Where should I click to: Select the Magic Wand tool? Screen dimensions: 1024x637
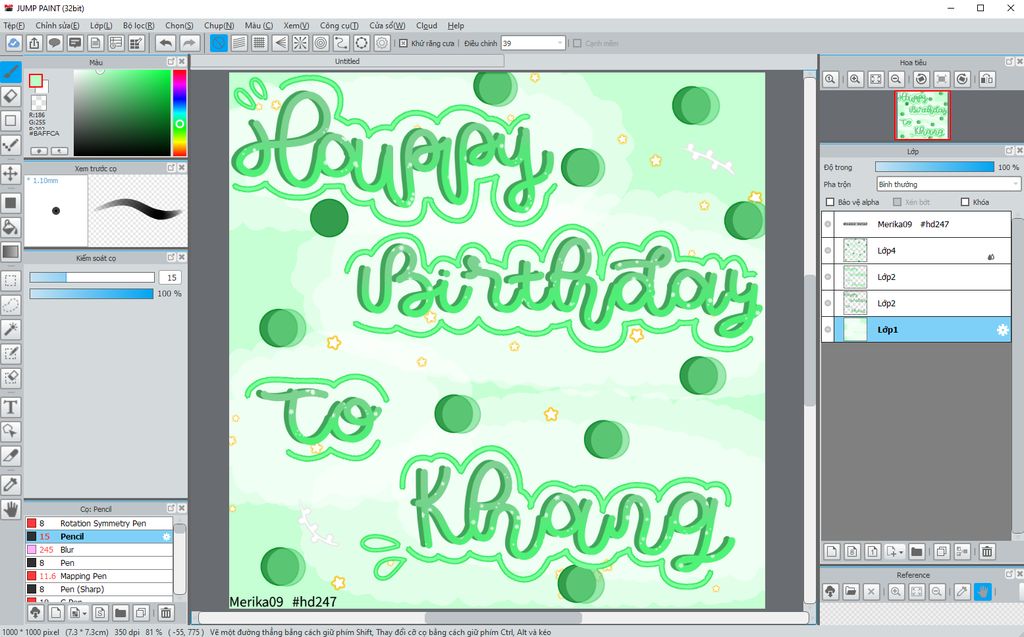click(10, 329)
